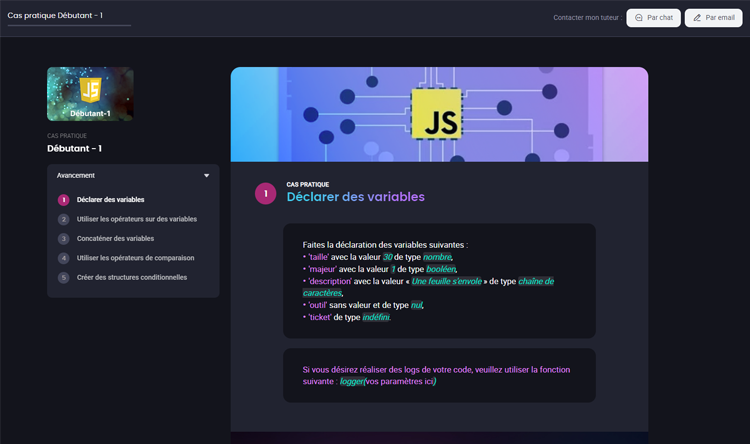750x444 pixels.
Task: Click the large JS chip banner image
Action: (x=439, y=114)
